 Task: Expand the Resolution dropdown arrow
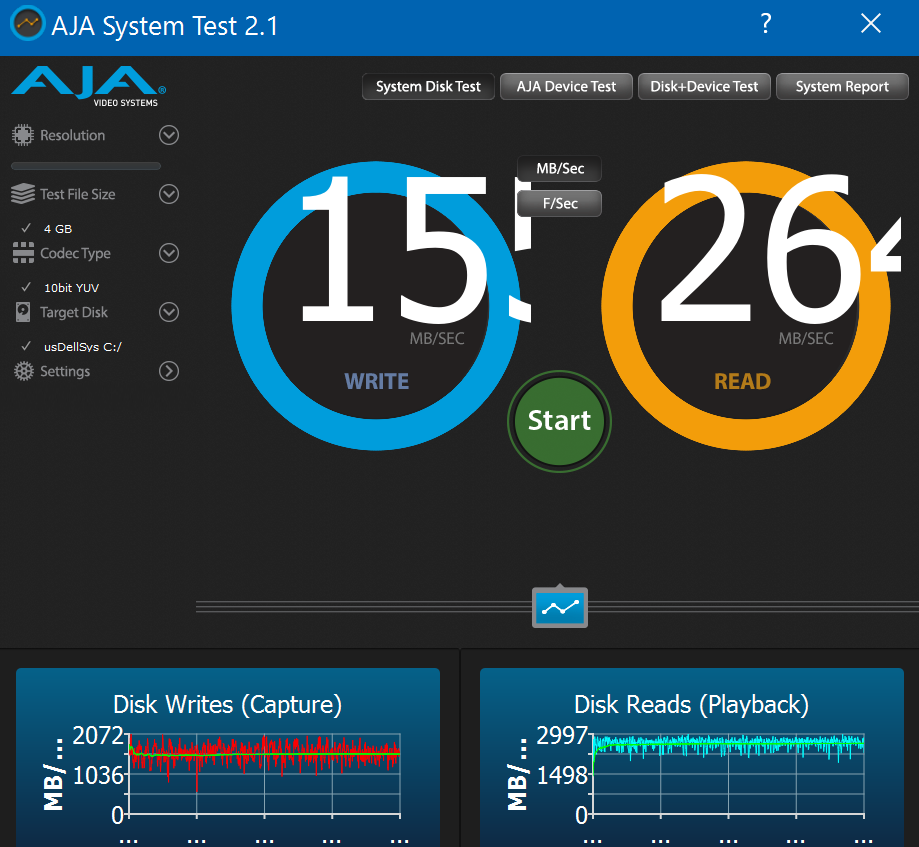[x=169, y=135]
